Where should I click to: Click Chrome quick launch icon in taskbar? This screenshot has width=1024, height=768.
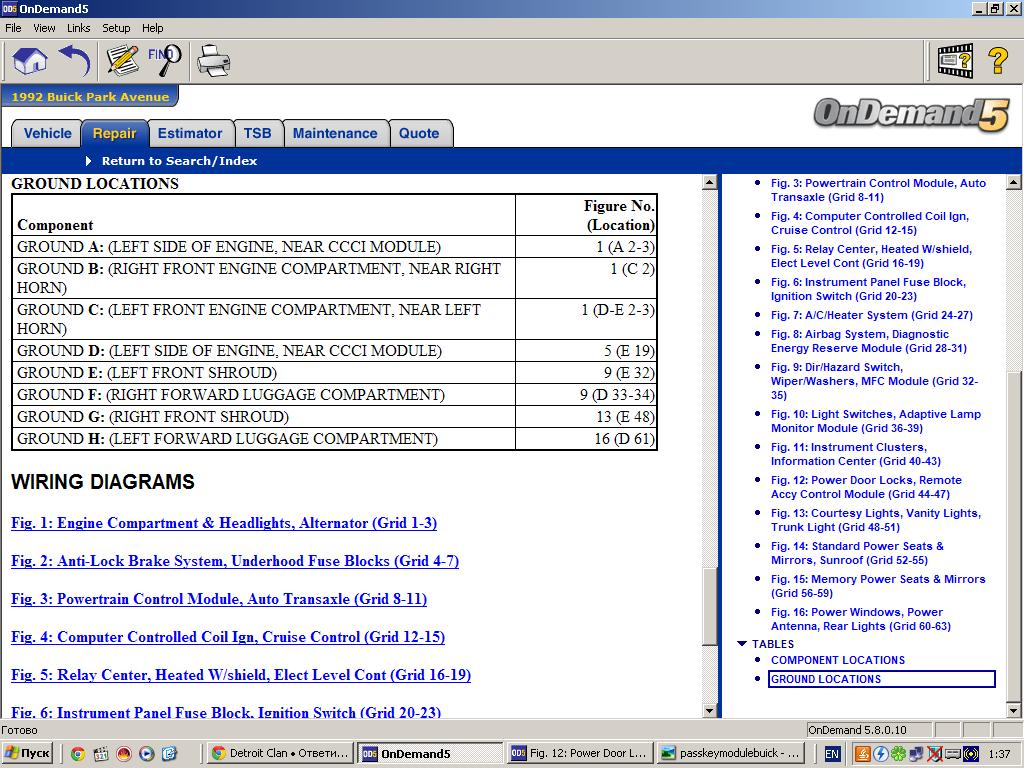coord(78,754)
